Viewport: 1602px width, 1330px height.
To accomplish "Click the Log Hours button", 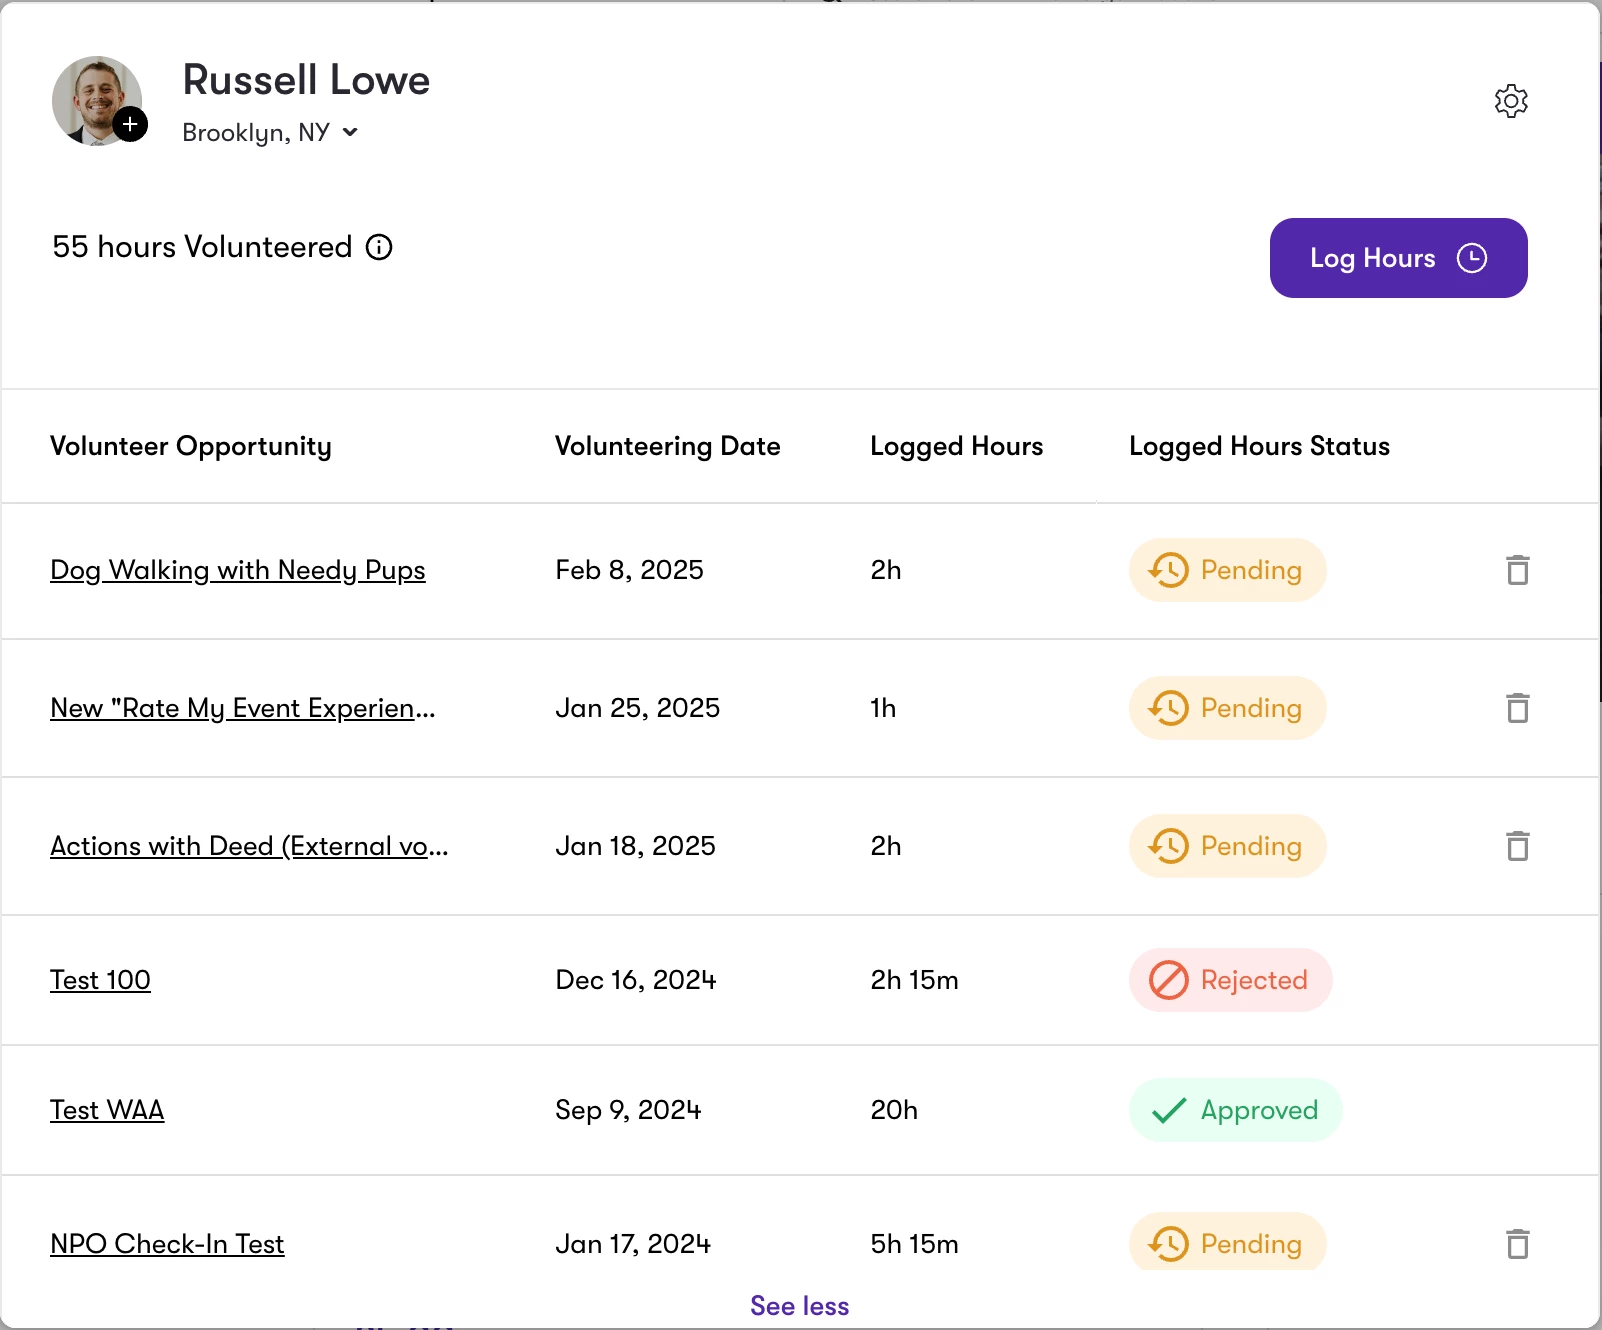I will coord(1398,258).
